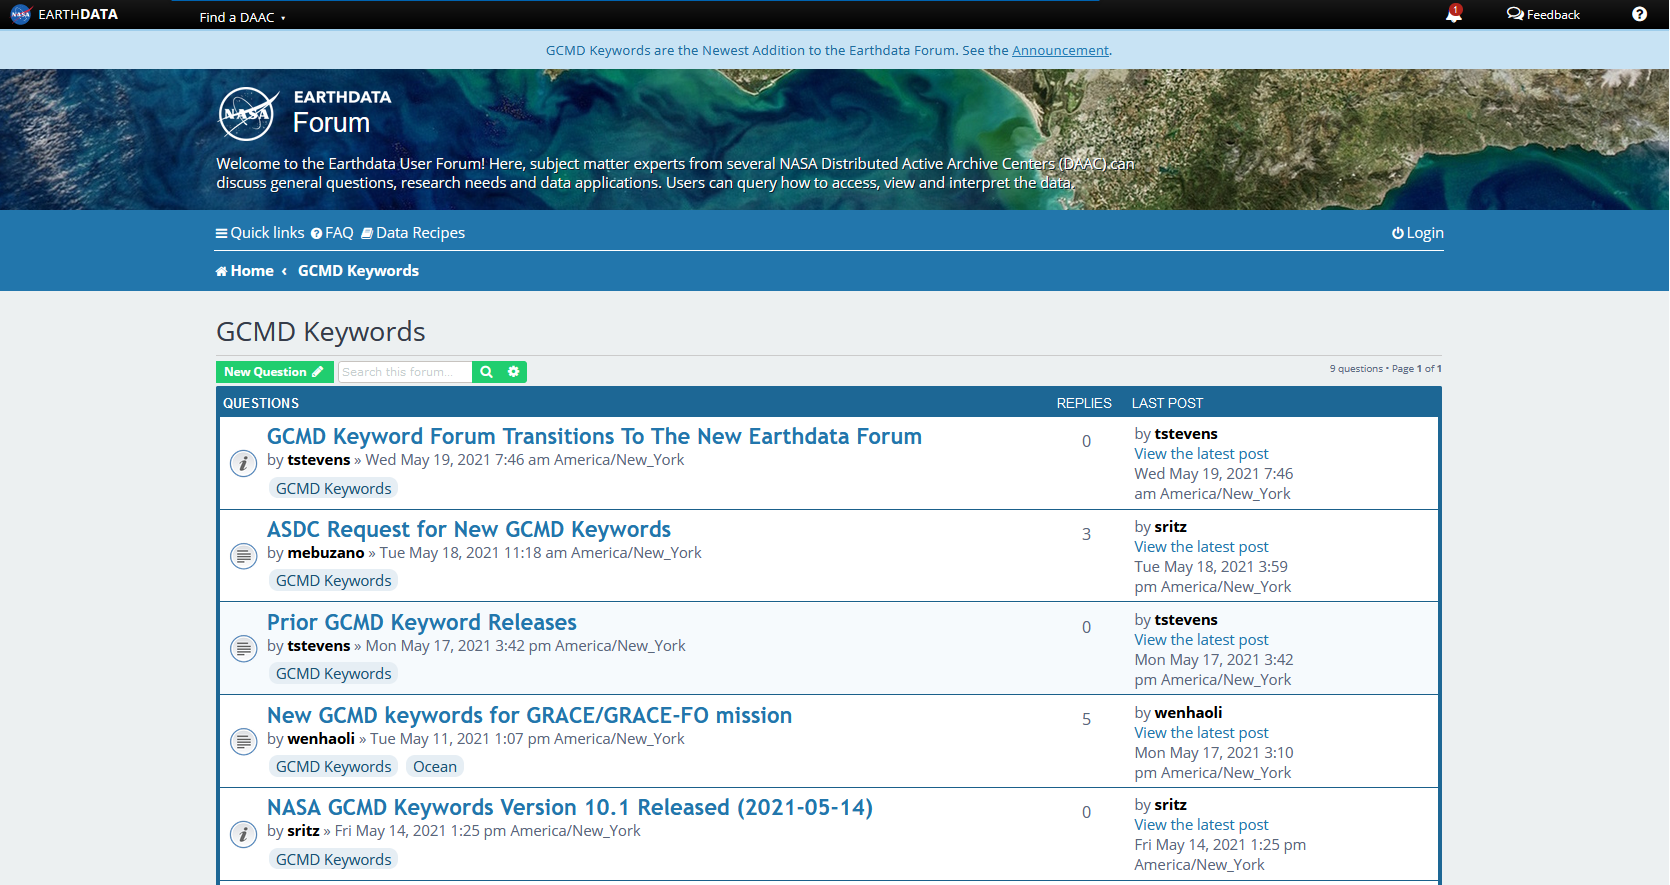View latest post in Prior GCMD Keyword Releases row
The height and width of the screenshot is (885, 1670).
(x=1201, y=640)
